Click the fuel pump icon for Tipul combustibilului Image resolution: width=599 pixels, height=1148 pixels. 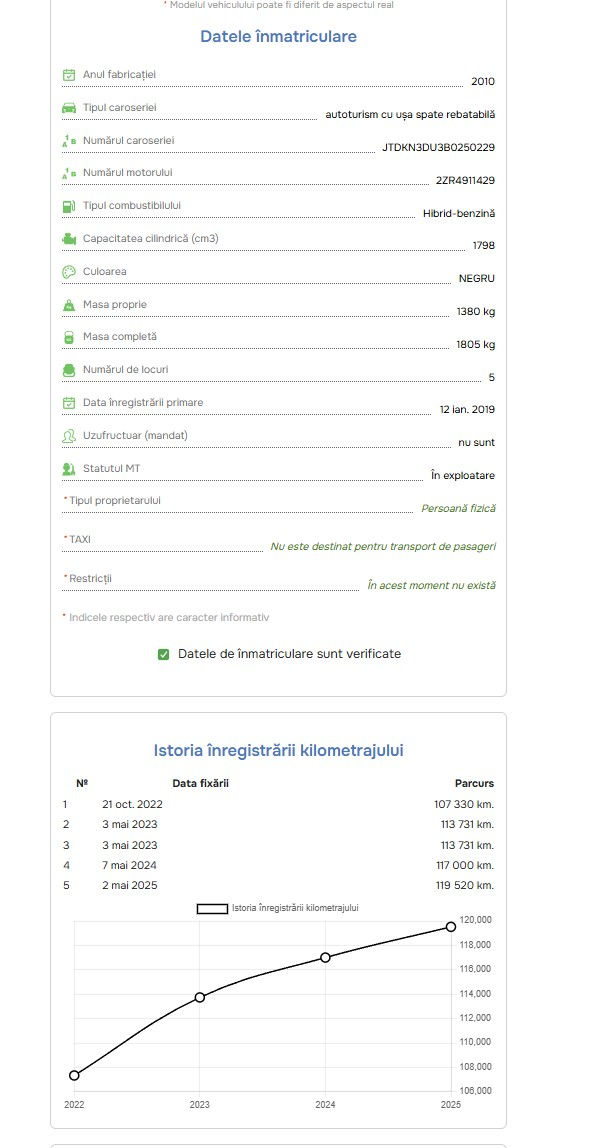pyautogui.click(x=69, y=206)
